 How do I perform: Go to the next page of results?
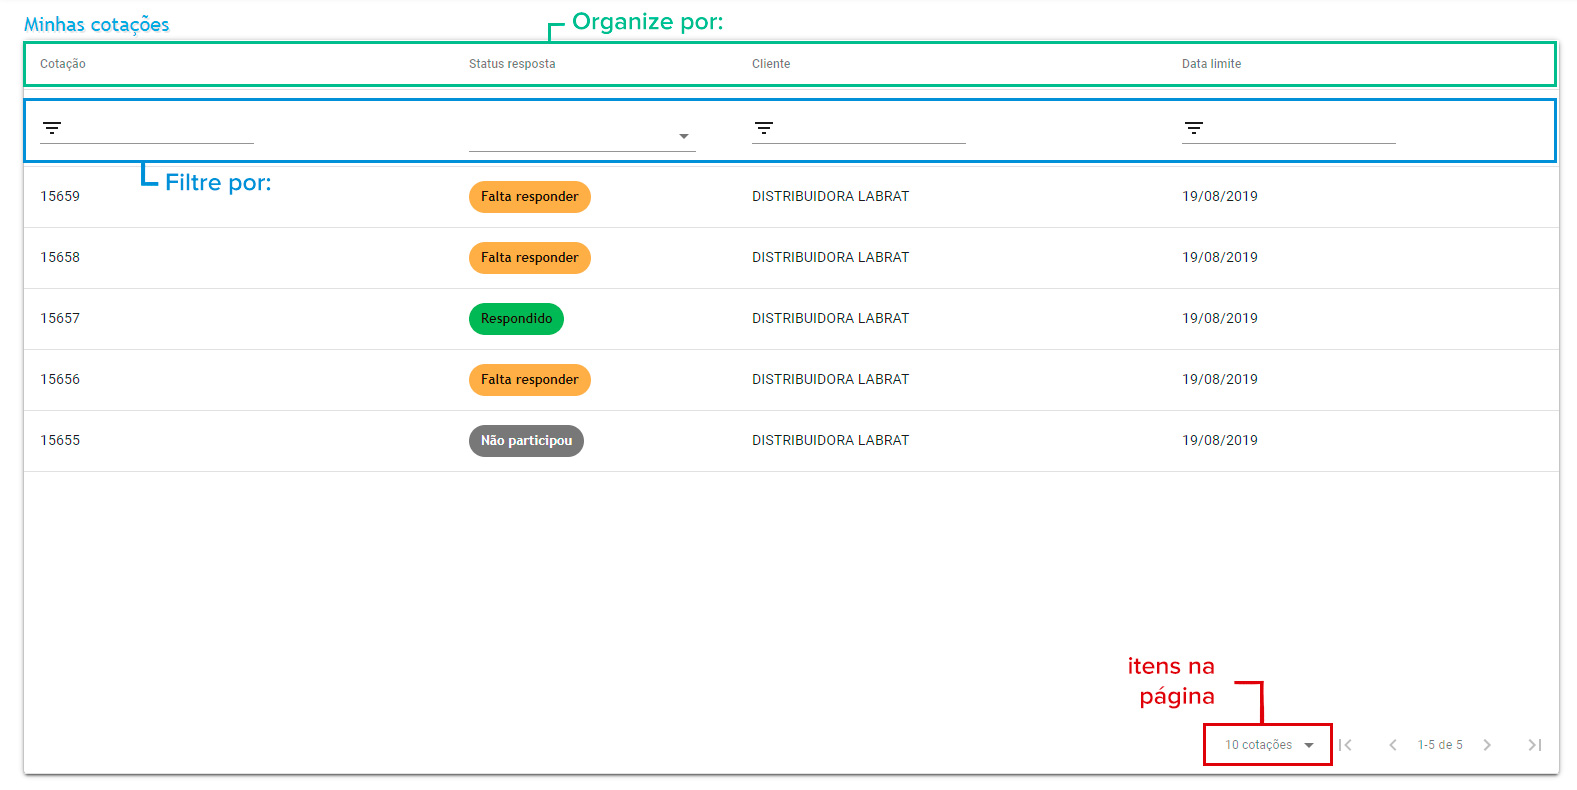pos(1487,745)
